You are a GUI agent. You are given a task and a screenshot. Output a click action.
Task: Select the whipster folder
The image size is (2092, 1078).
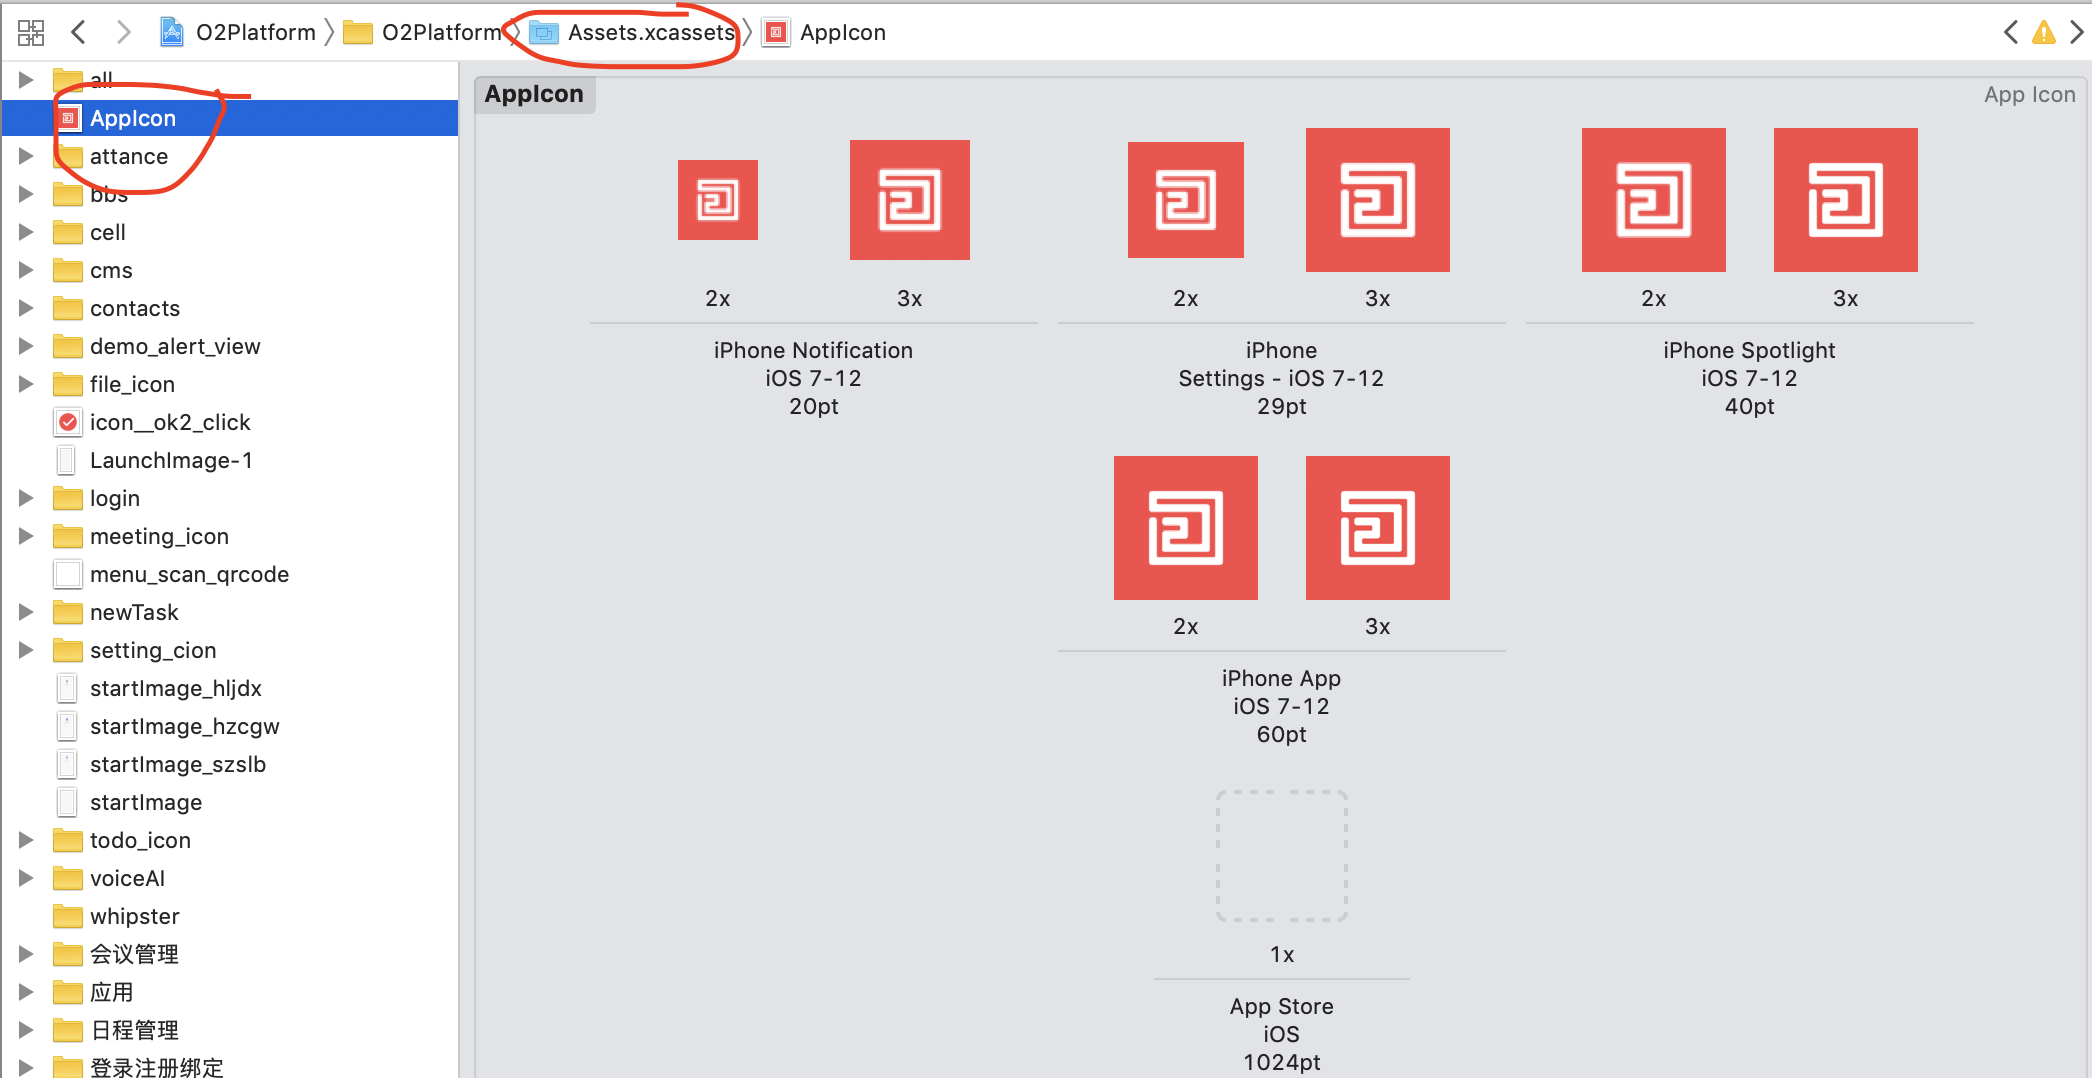tap(230, 916)
